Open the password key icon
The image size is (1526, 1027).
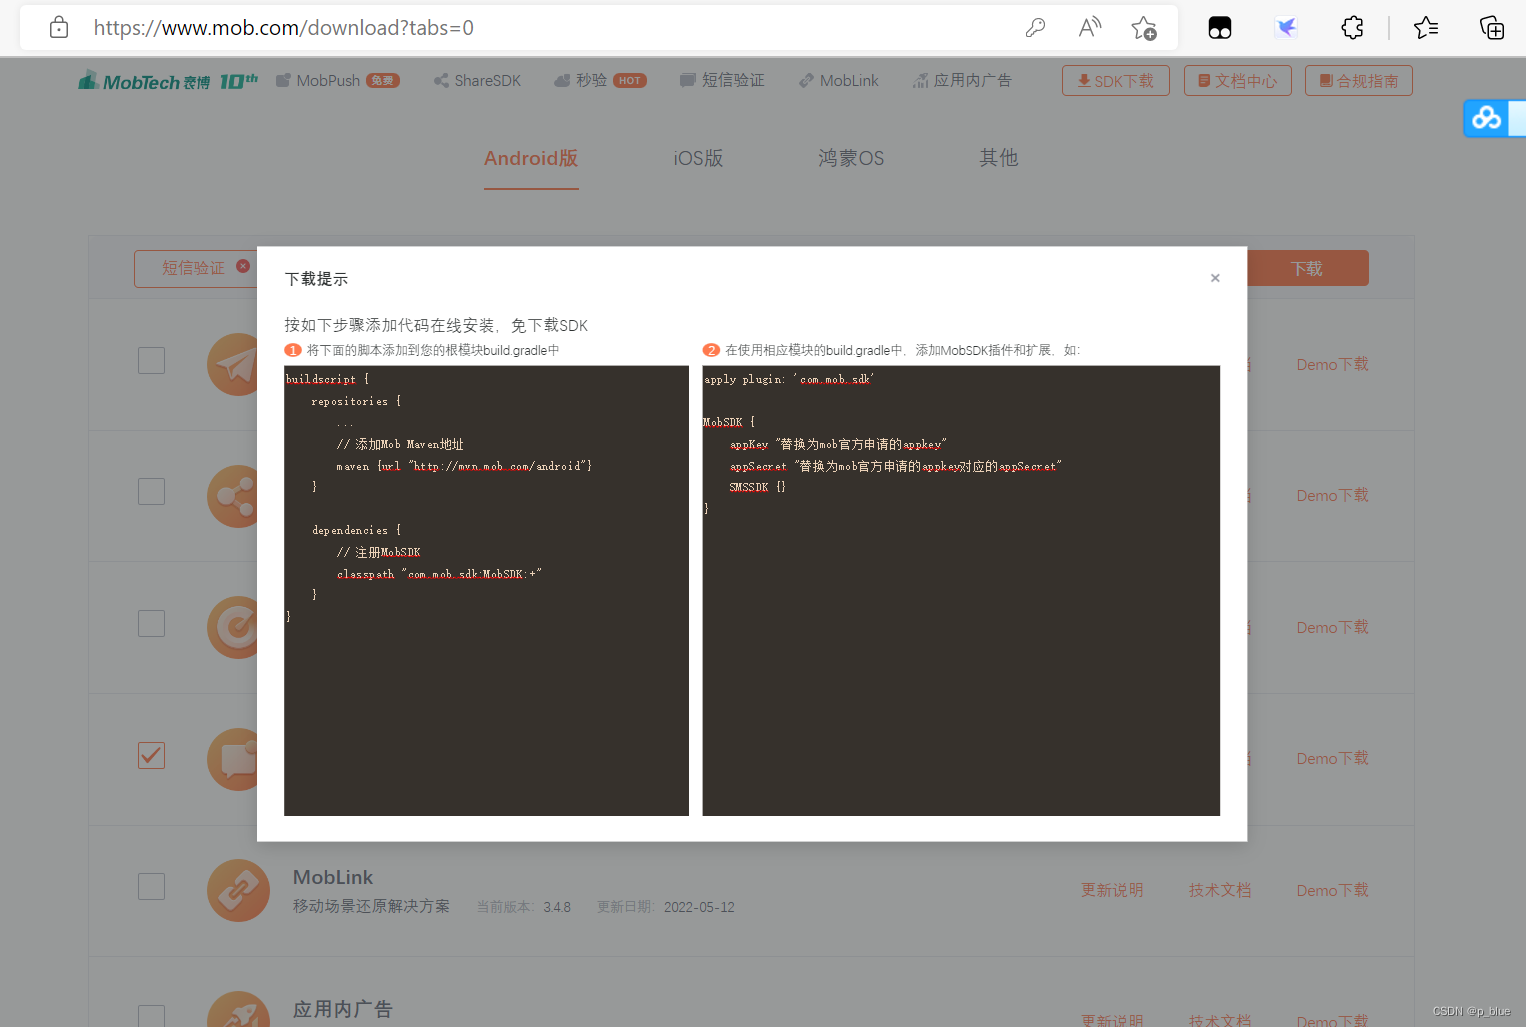coord(1036,28)
